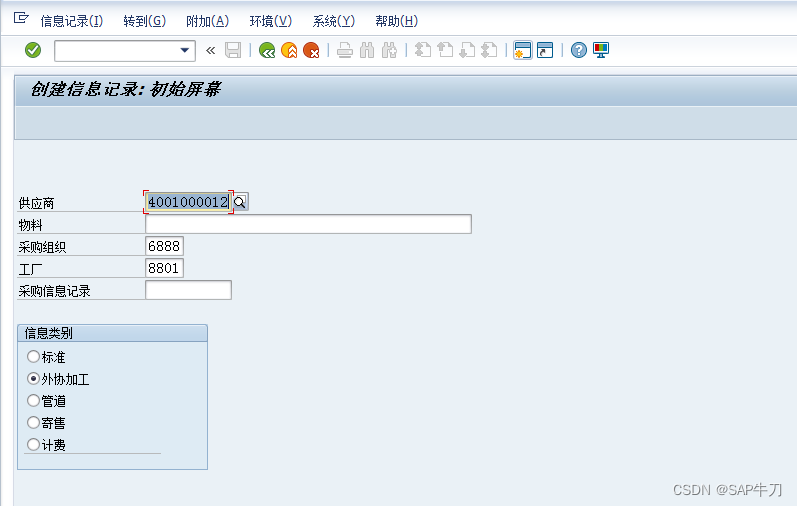797x506 pixels.
Task: Collapse command field with double-chevron icon
Action: (x=210, y=50)
